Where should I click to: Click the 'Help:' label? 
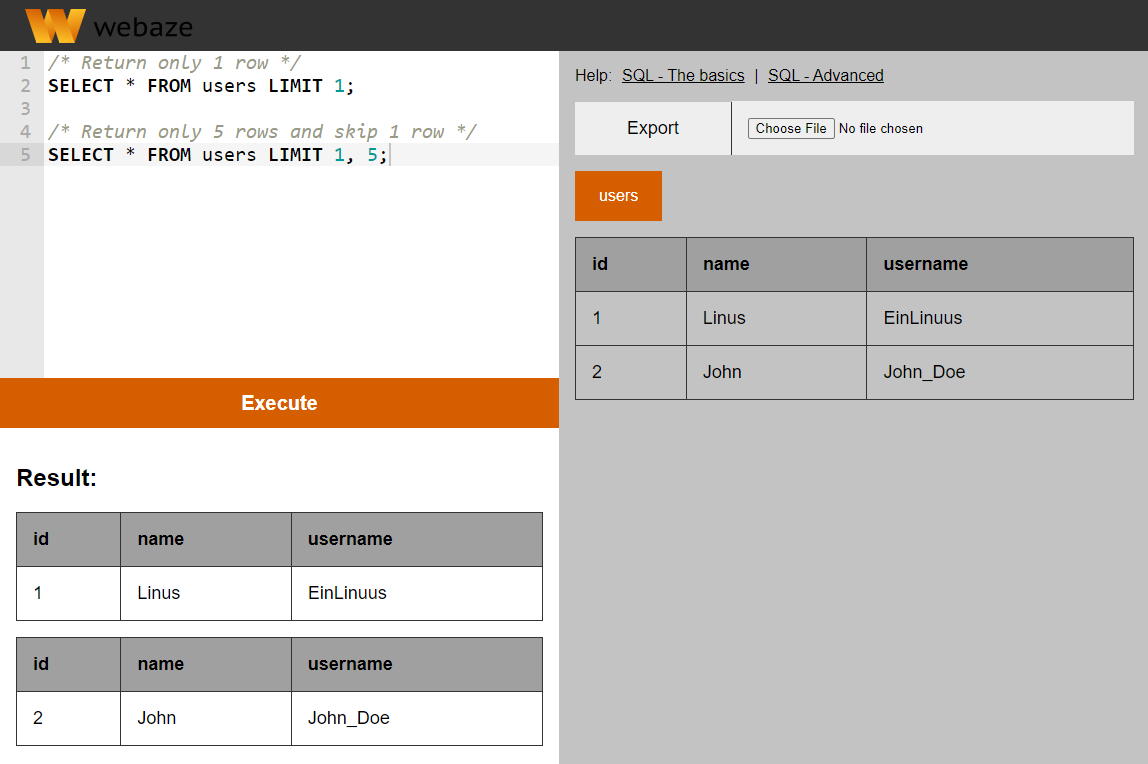tap(593, 75)
